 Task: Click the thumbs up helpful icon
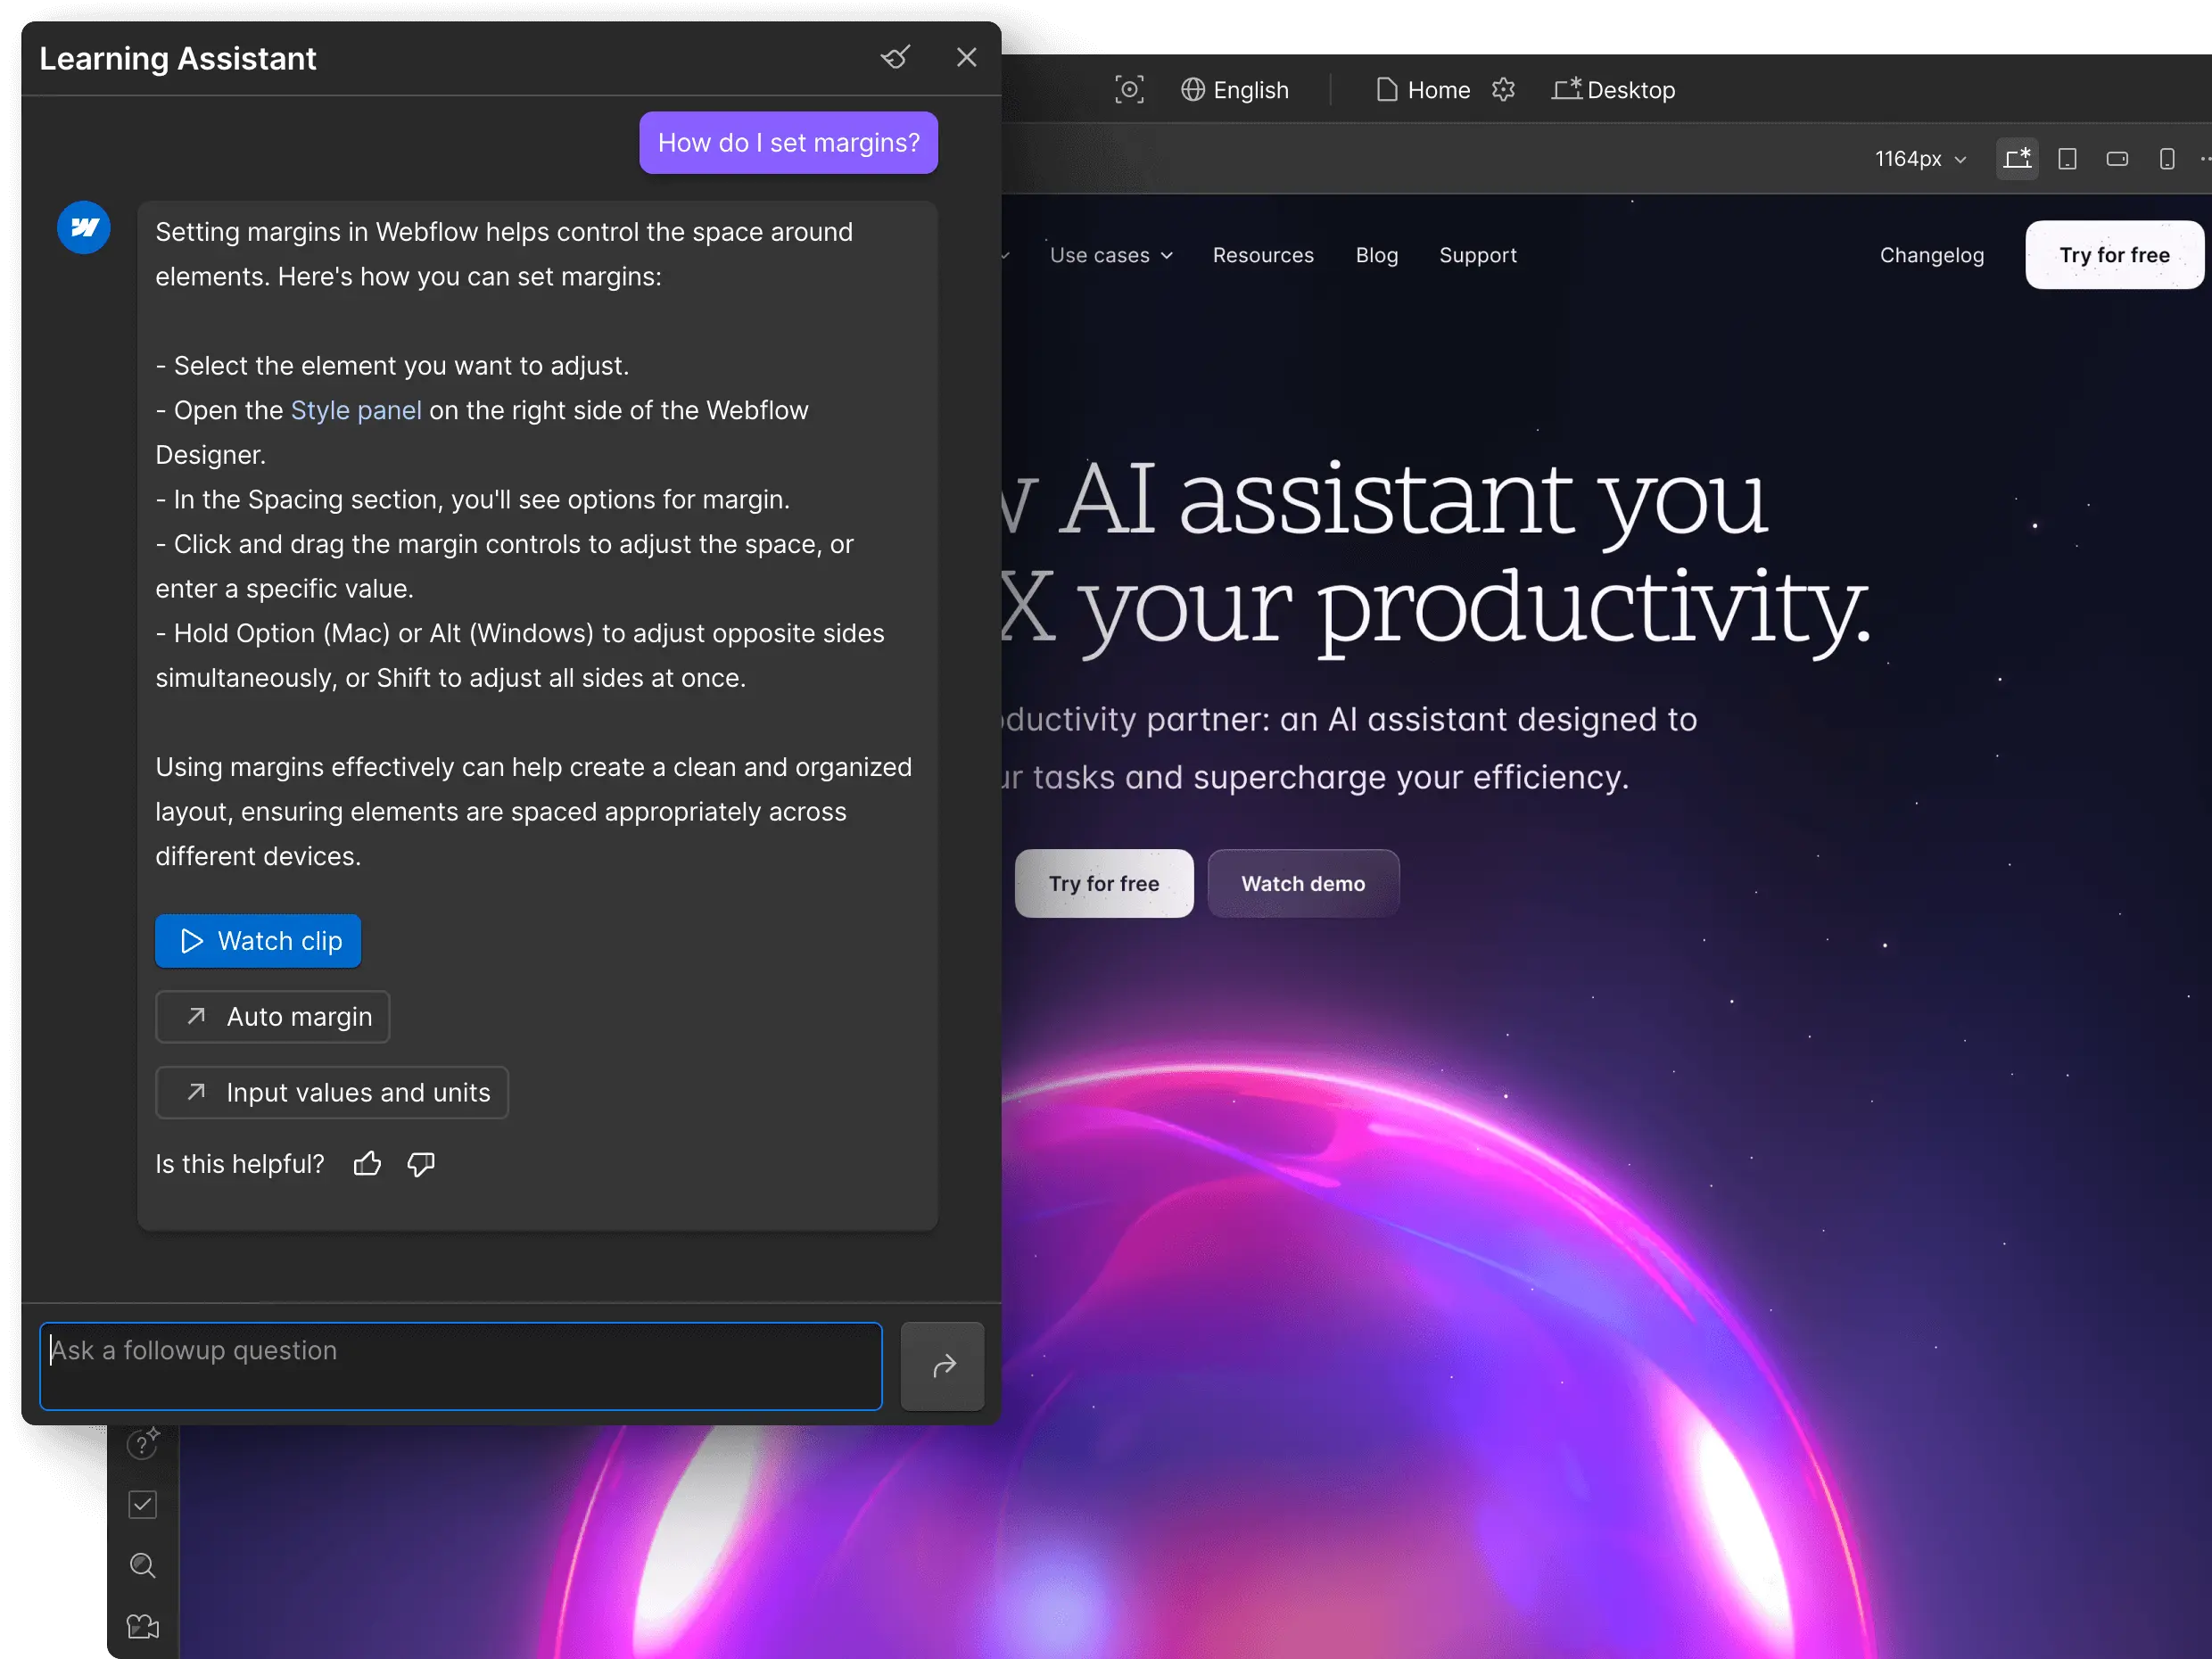[367, 1164]
